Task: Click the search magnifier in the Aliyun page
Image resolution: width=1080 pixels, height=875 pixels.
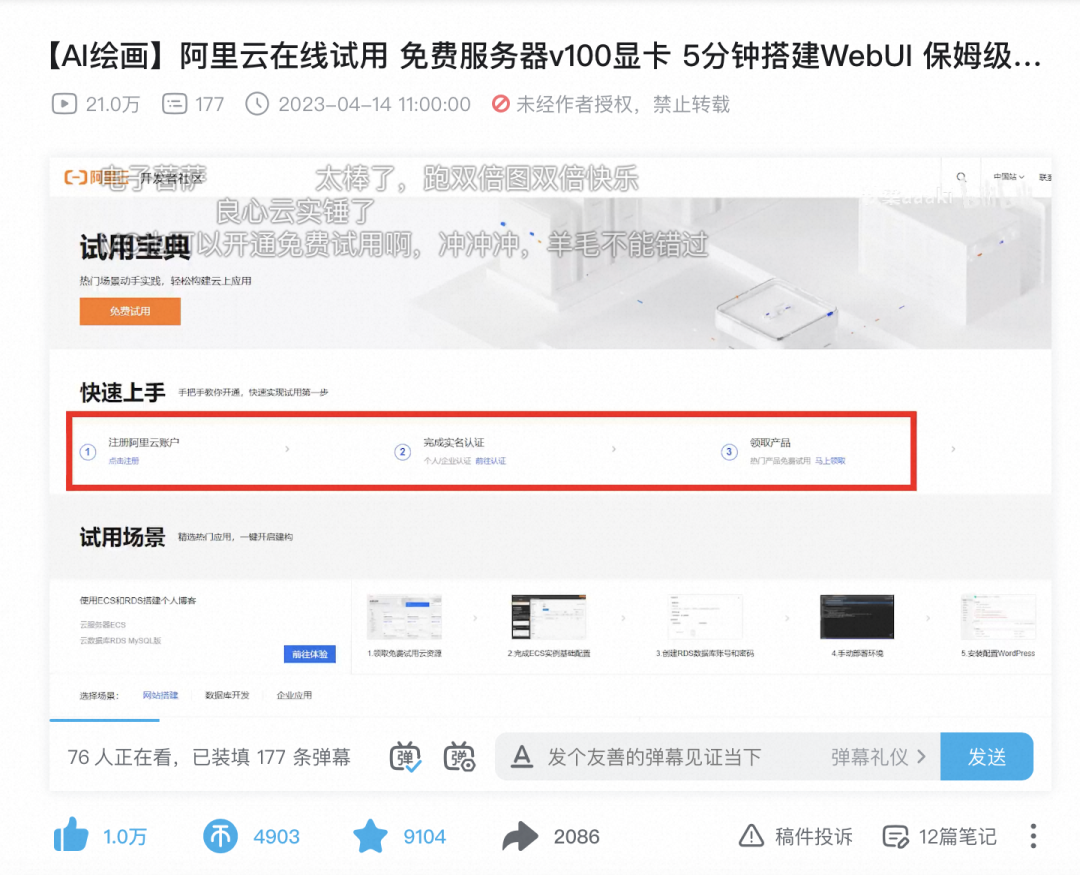Action: [962, 177]
